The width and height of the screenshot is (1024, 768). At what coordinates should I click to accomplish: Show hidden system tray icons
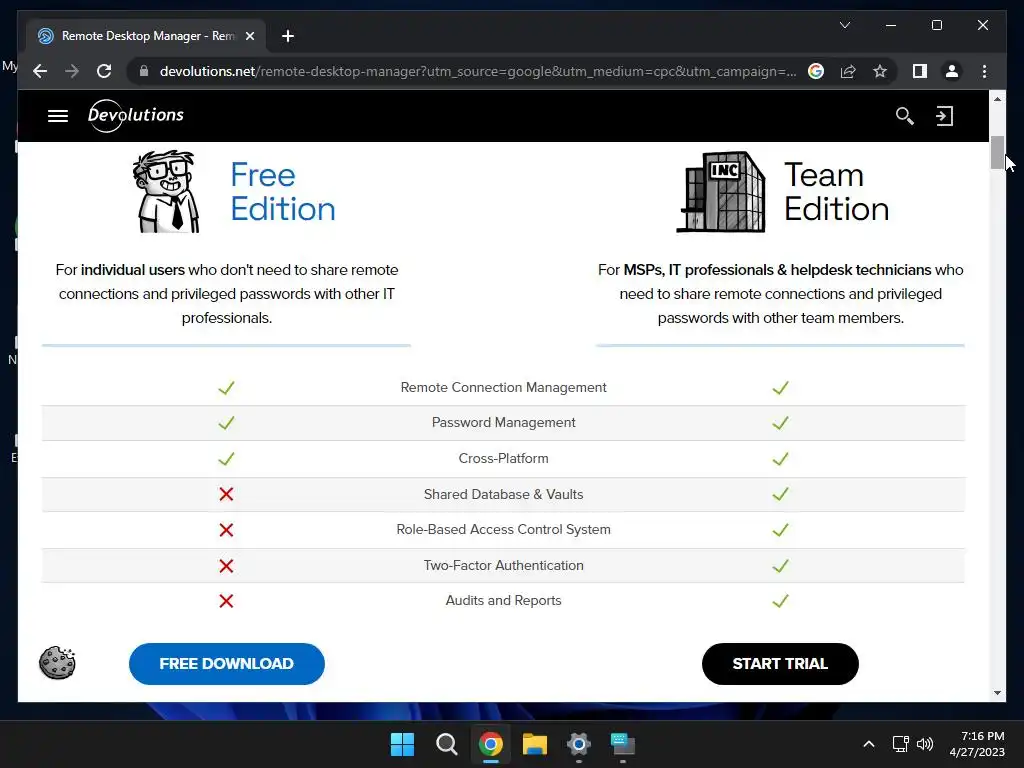coord(869,744)
